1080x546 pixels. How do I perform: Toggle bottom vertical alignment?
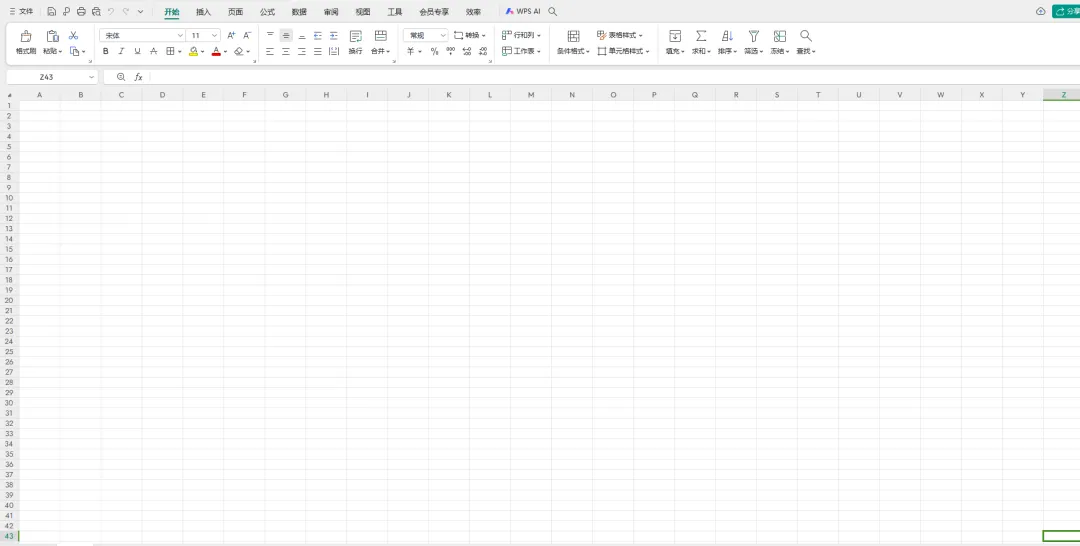302,35
